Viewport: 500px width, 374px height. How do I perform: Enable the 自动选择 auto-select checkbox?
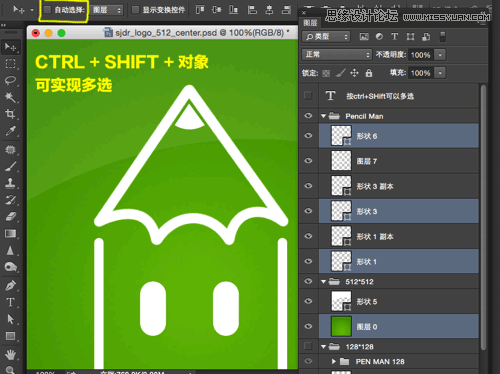point(48,10)
